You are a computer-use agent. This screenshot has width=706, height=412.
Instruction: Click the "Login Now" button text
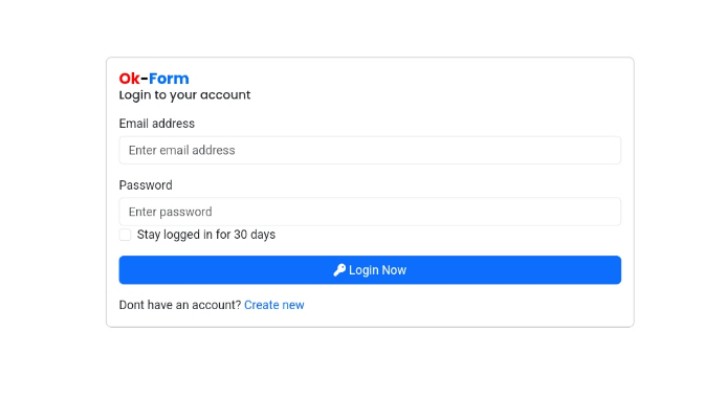click(377, 270)
